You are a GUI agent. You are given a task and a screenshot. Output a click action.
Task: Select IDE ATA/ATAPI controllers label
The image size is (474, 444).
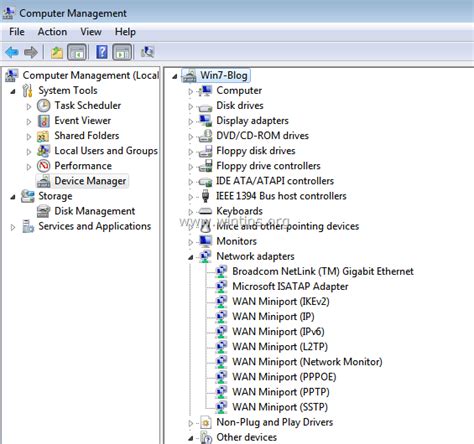(275, 181)
